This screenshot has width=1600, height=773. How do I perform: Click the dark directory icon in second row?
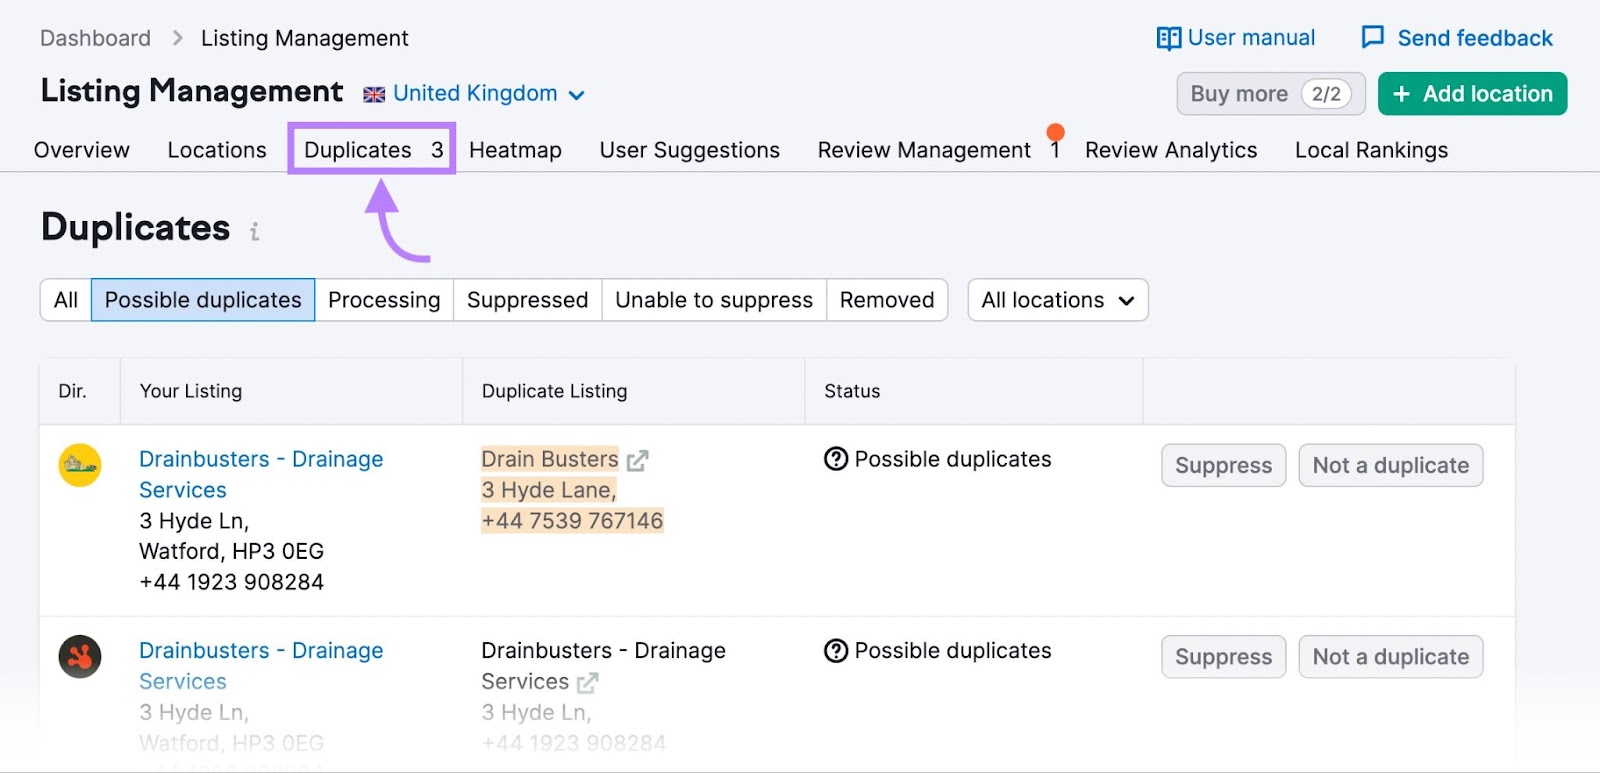(80, 657)
